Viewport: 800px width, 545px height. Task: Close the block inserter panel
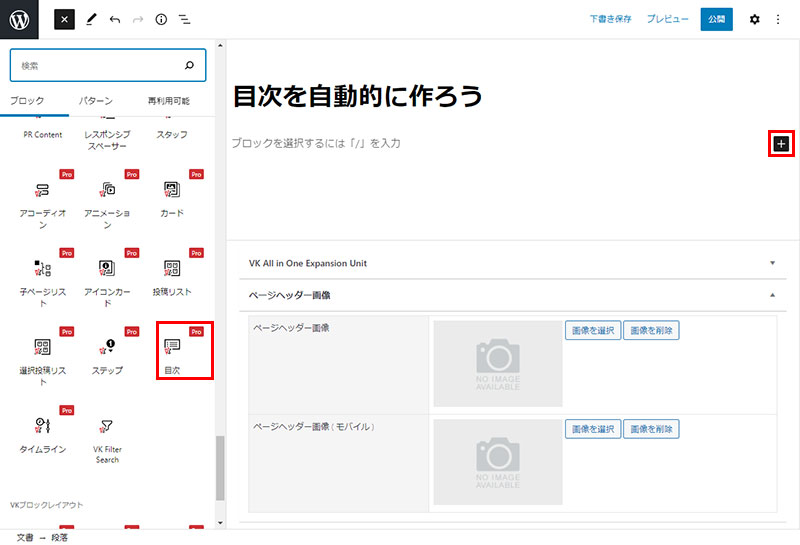point(64,19)
